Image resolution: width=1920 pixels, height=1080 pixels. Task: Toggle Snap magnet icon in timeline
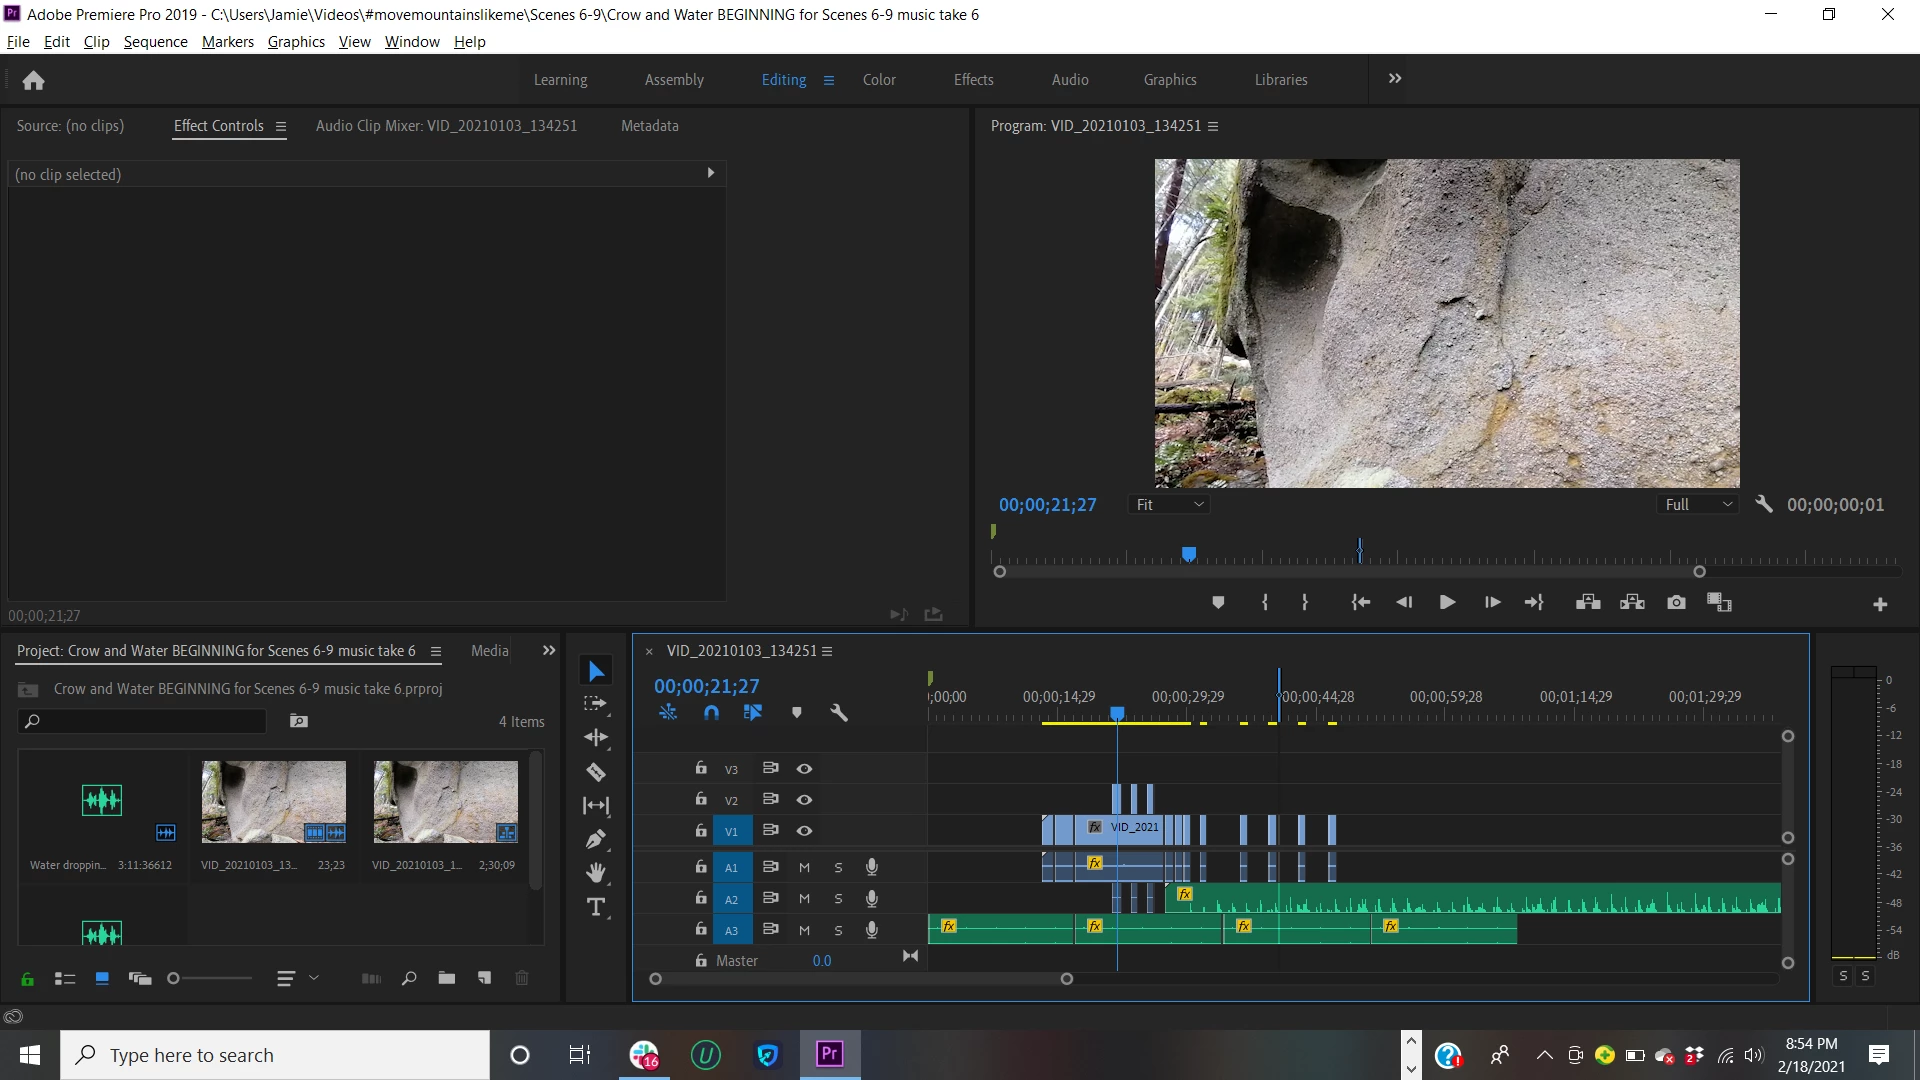pyautogui.click(x=711, y=713)
